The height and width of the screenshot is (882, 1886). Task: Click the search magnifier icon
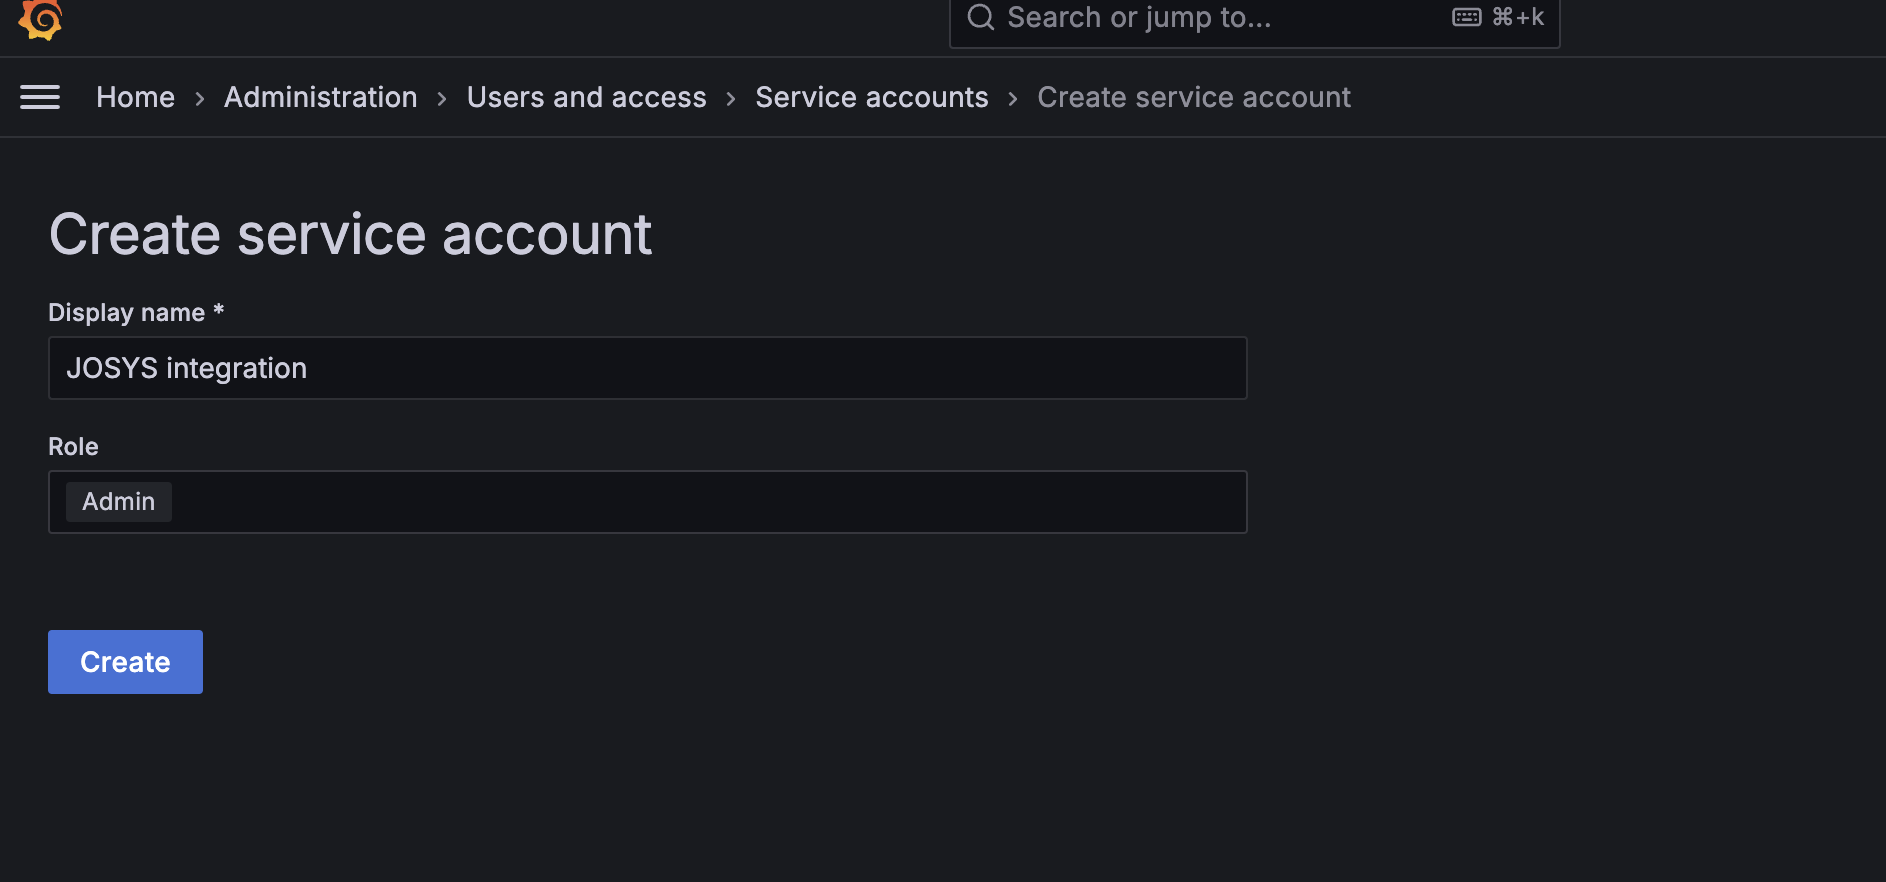click(981, 17)
